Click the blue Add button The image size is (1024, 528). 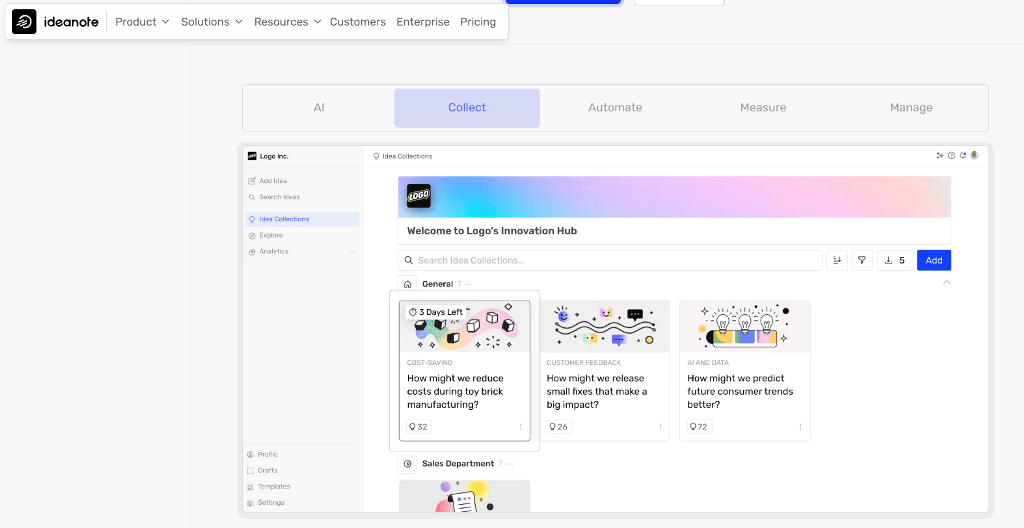pyautogui.click(x=934, y=260)
